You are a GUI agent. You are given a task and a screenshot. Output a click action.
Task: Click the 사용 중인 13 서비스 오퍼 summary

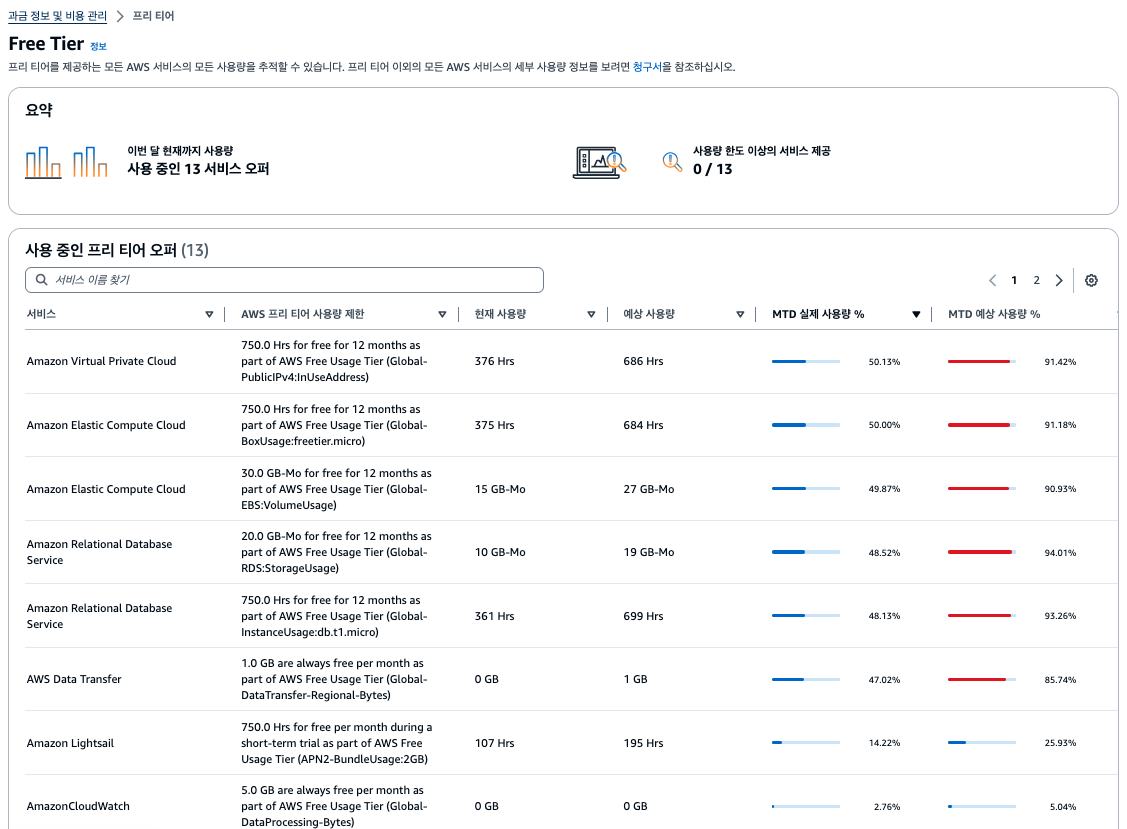point(198,169)
